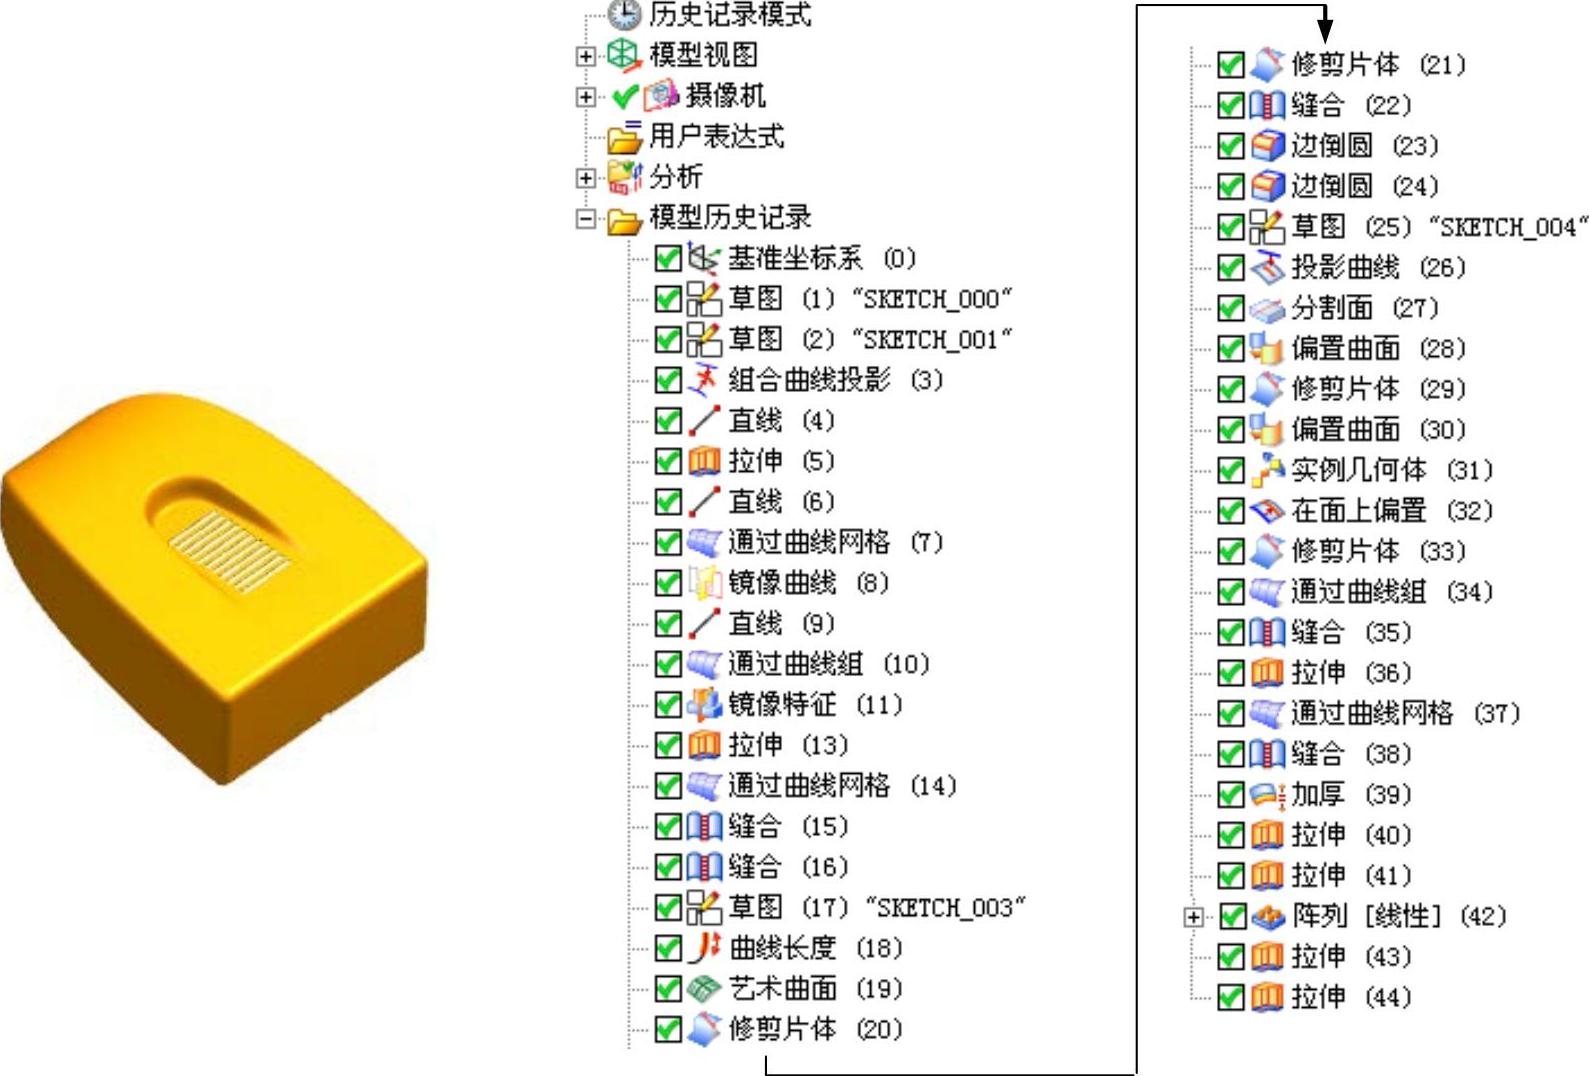Select the 直线 (9) label
Screen dimensions: 1589x1076
click(781, 624)
